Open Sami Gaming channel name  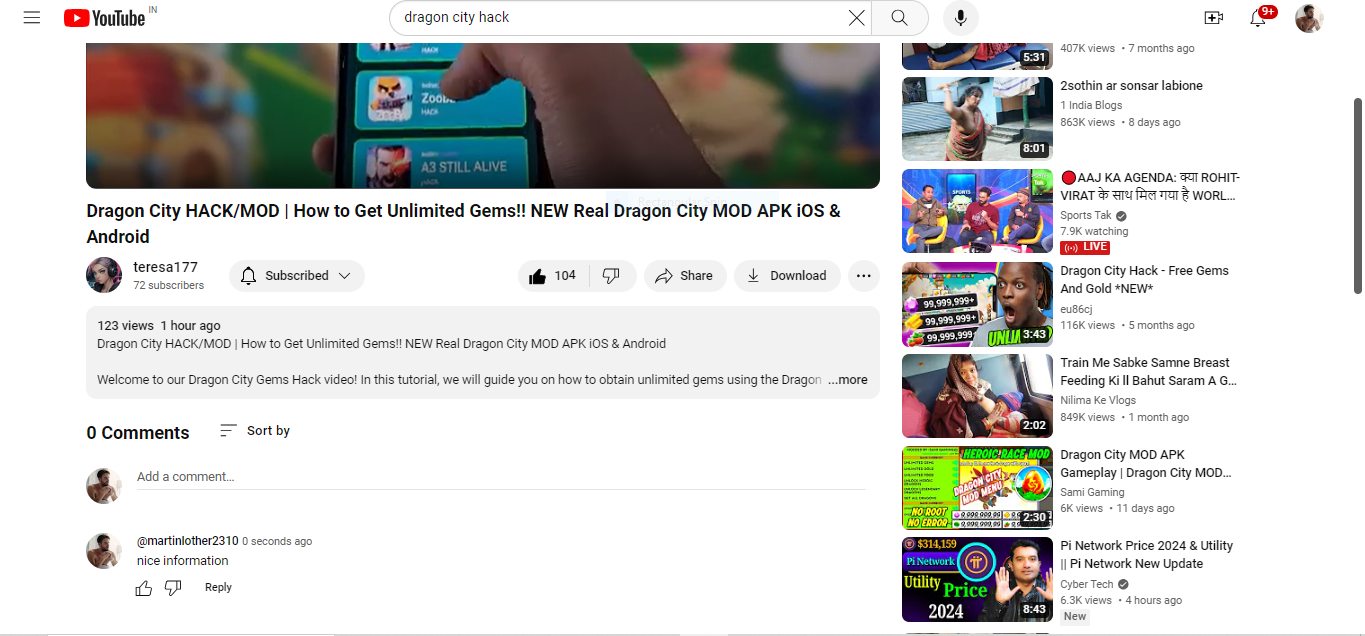click(x=1093, y=492)
